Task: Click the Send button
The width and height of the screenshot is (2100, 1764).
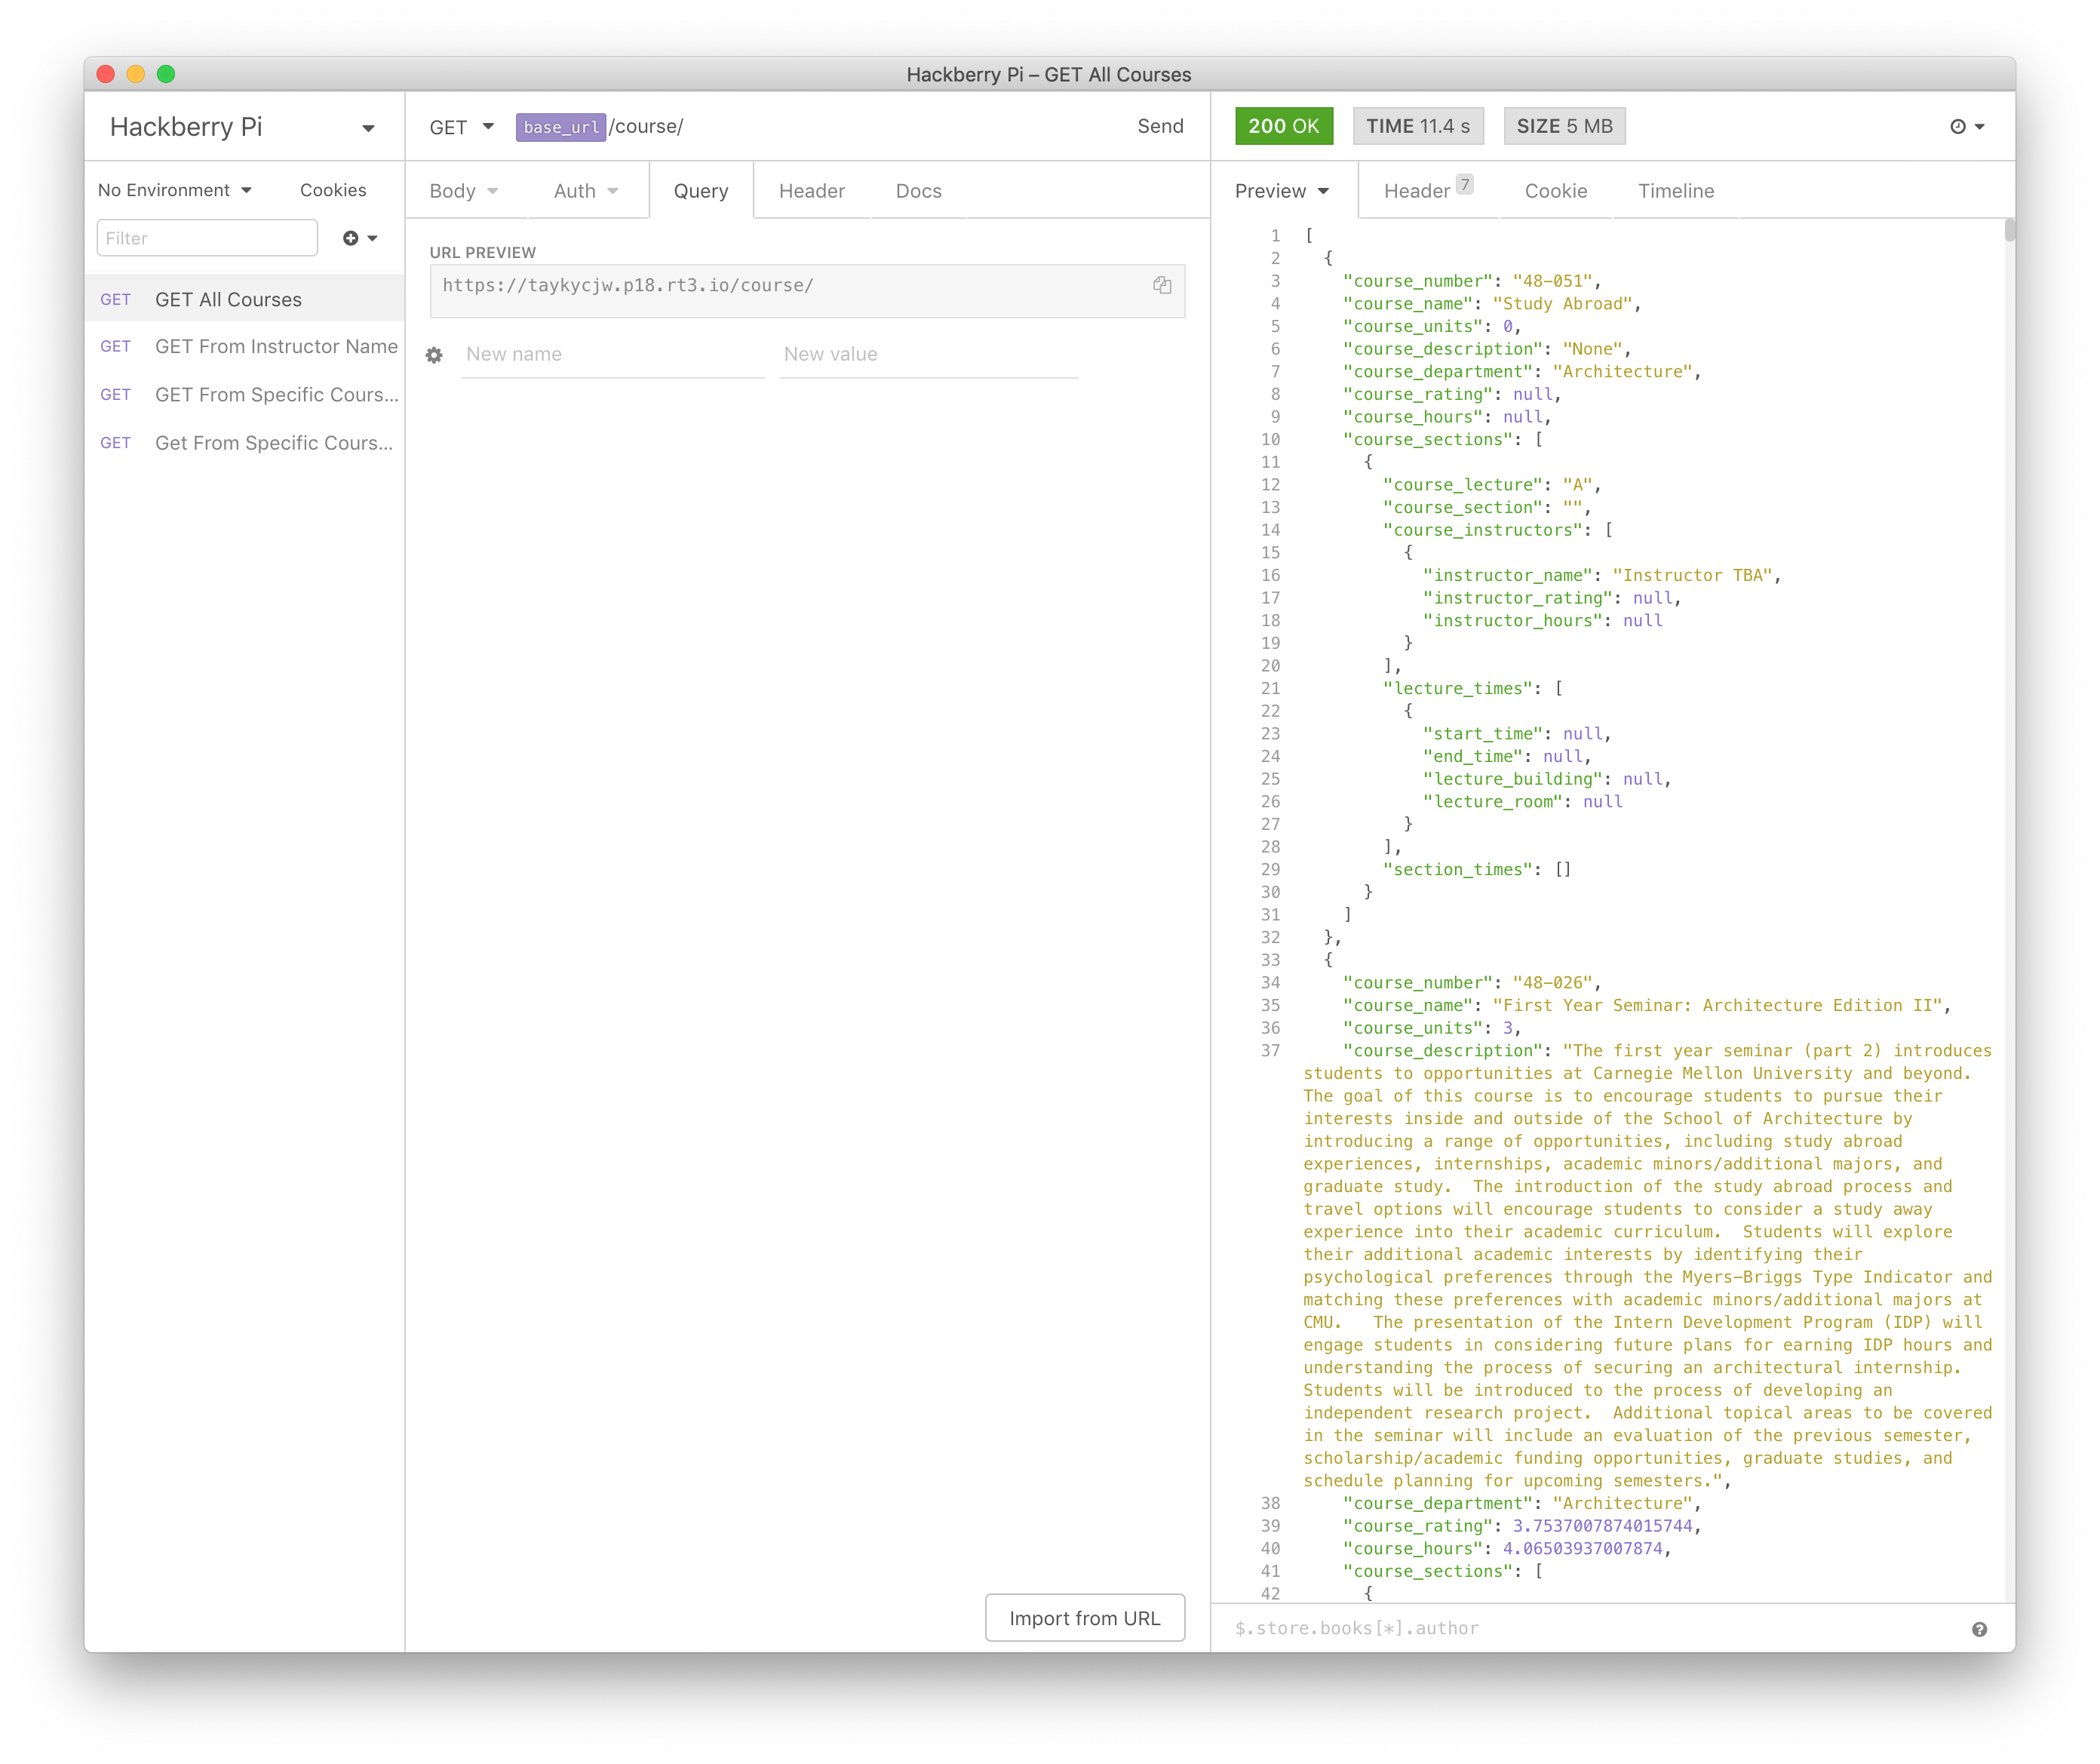Action: 1160,126
